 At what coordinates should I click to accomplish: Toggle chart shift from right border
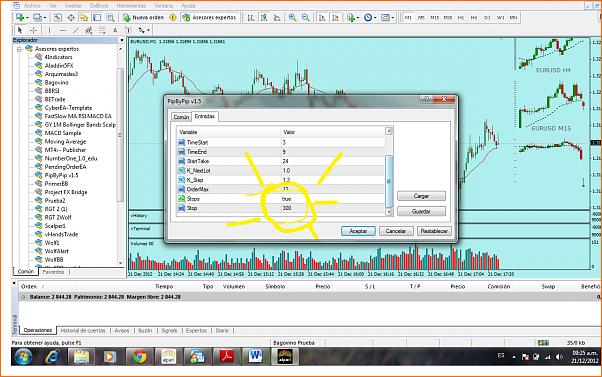[335, 17]
